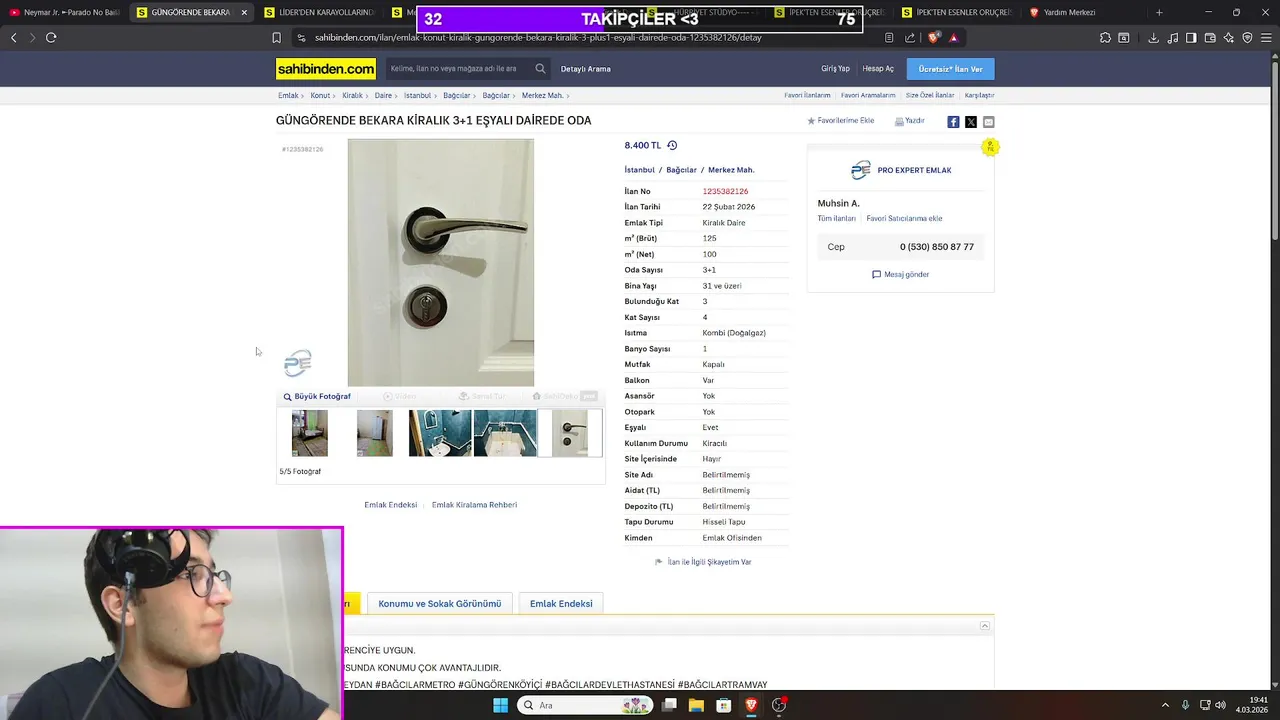The width and height of the screenshot is (1280, 720).
Task: Click the browser address bar URL
Action: [x=538, y=38]
